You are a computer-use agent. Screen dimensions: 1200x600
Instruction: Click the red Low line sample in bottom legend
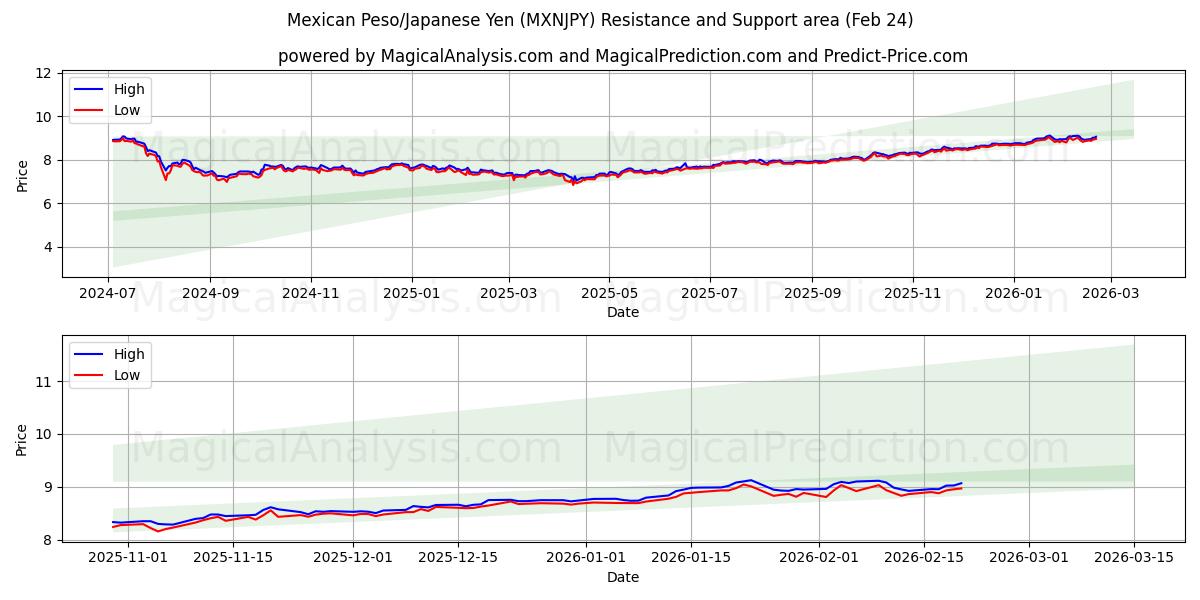[x=90, y=375]
